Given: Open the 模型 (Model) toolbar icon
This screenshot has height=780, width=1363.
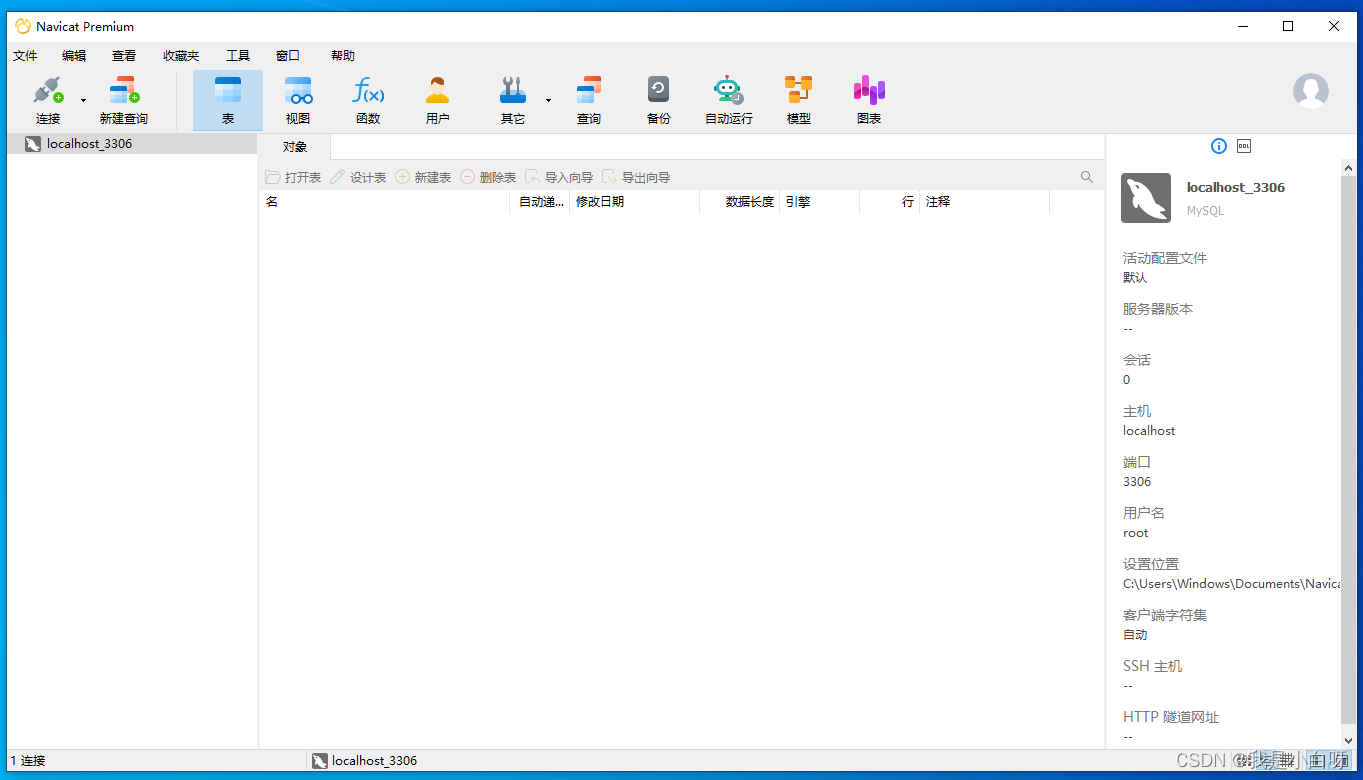Looking at the screenshot, I should 799,100.
